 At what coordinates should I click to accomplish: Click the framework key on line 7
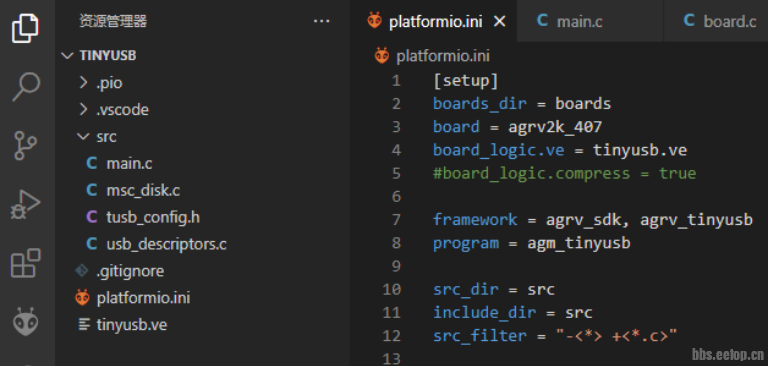(475, 219)
